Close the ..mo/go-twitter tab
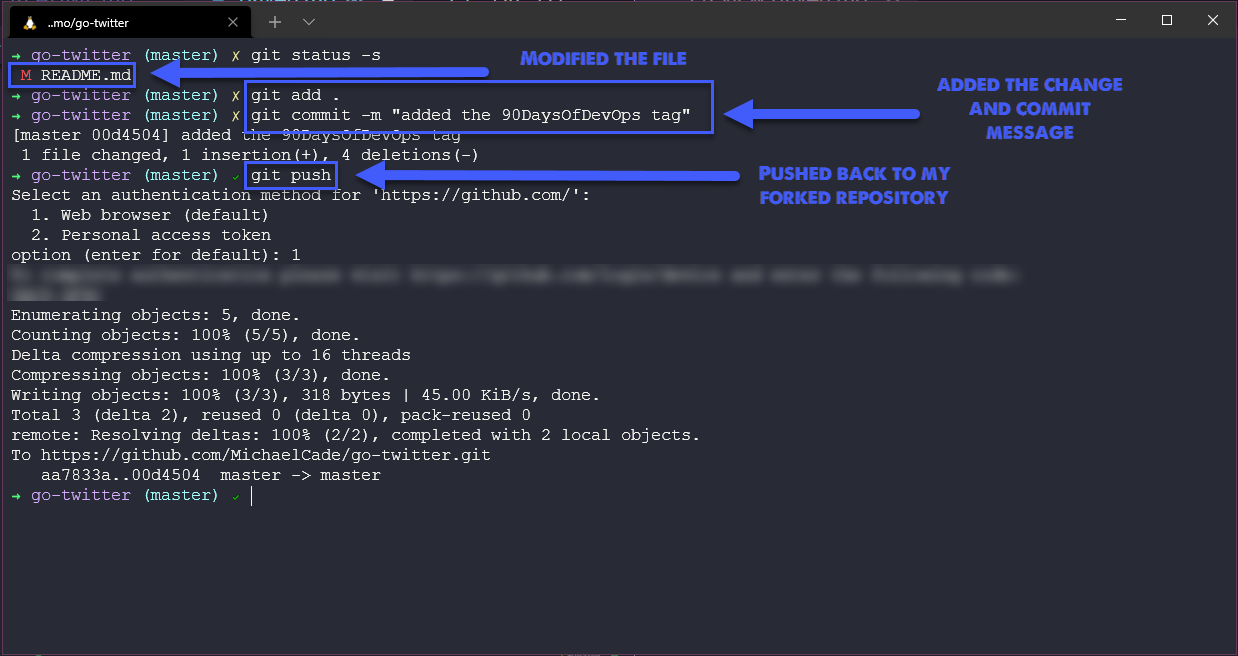This screenshot has width=1238, height=656. pyautogui.click(x=233, y=21)
